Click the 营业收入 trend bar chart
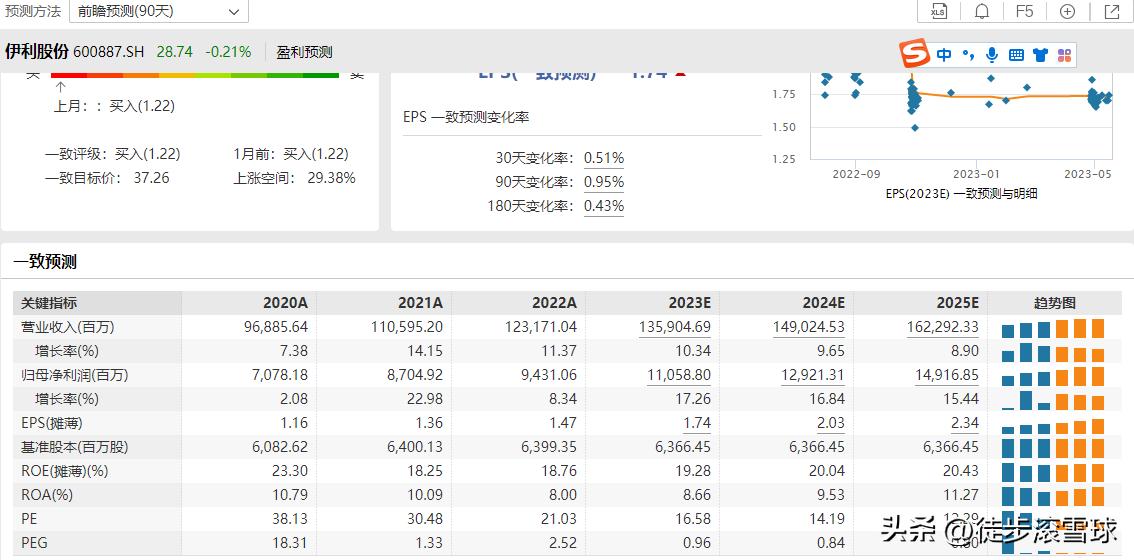The width and height of the screenshot is (1134, 560). [1053, 328]
